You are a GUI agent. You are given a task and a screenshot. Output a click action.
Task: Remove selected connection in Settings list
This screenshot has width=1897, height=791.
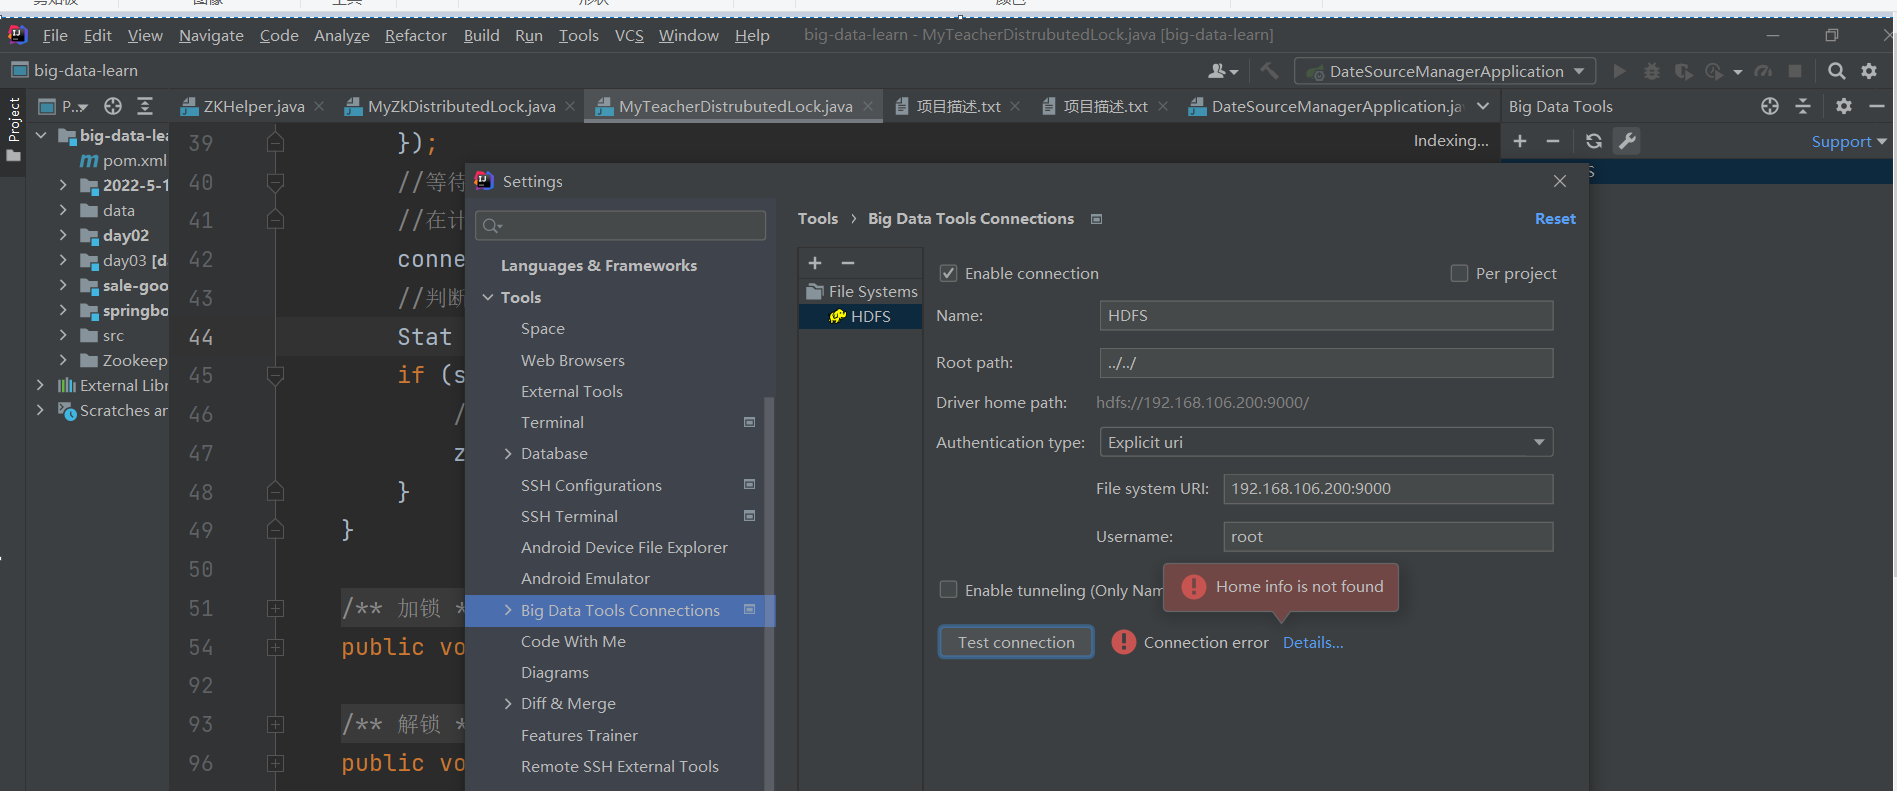pos(848,263)
